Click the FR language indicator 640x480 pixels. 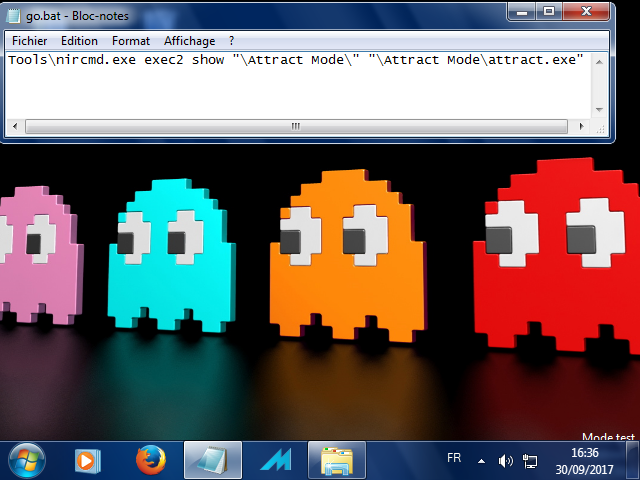tap(453, 458)
